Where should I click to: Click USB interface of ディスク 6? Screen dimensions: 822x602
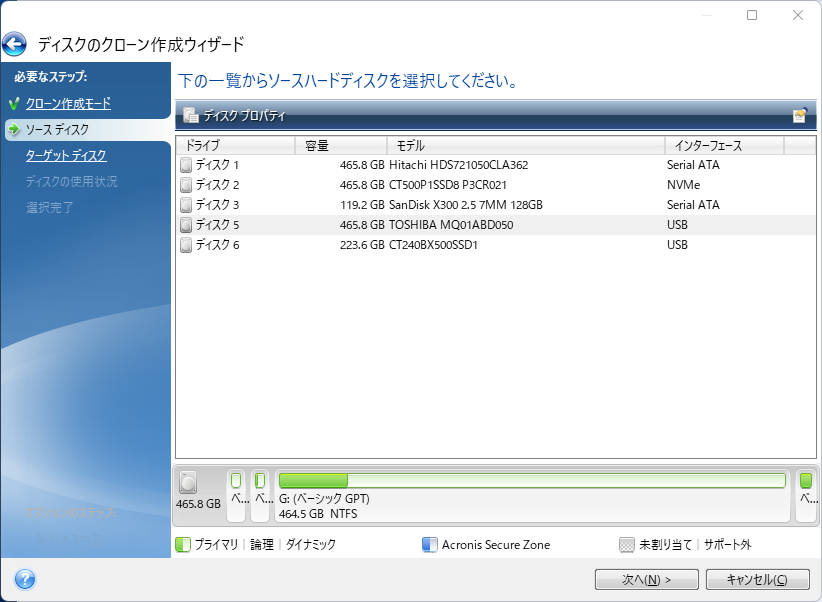[677, 245]
